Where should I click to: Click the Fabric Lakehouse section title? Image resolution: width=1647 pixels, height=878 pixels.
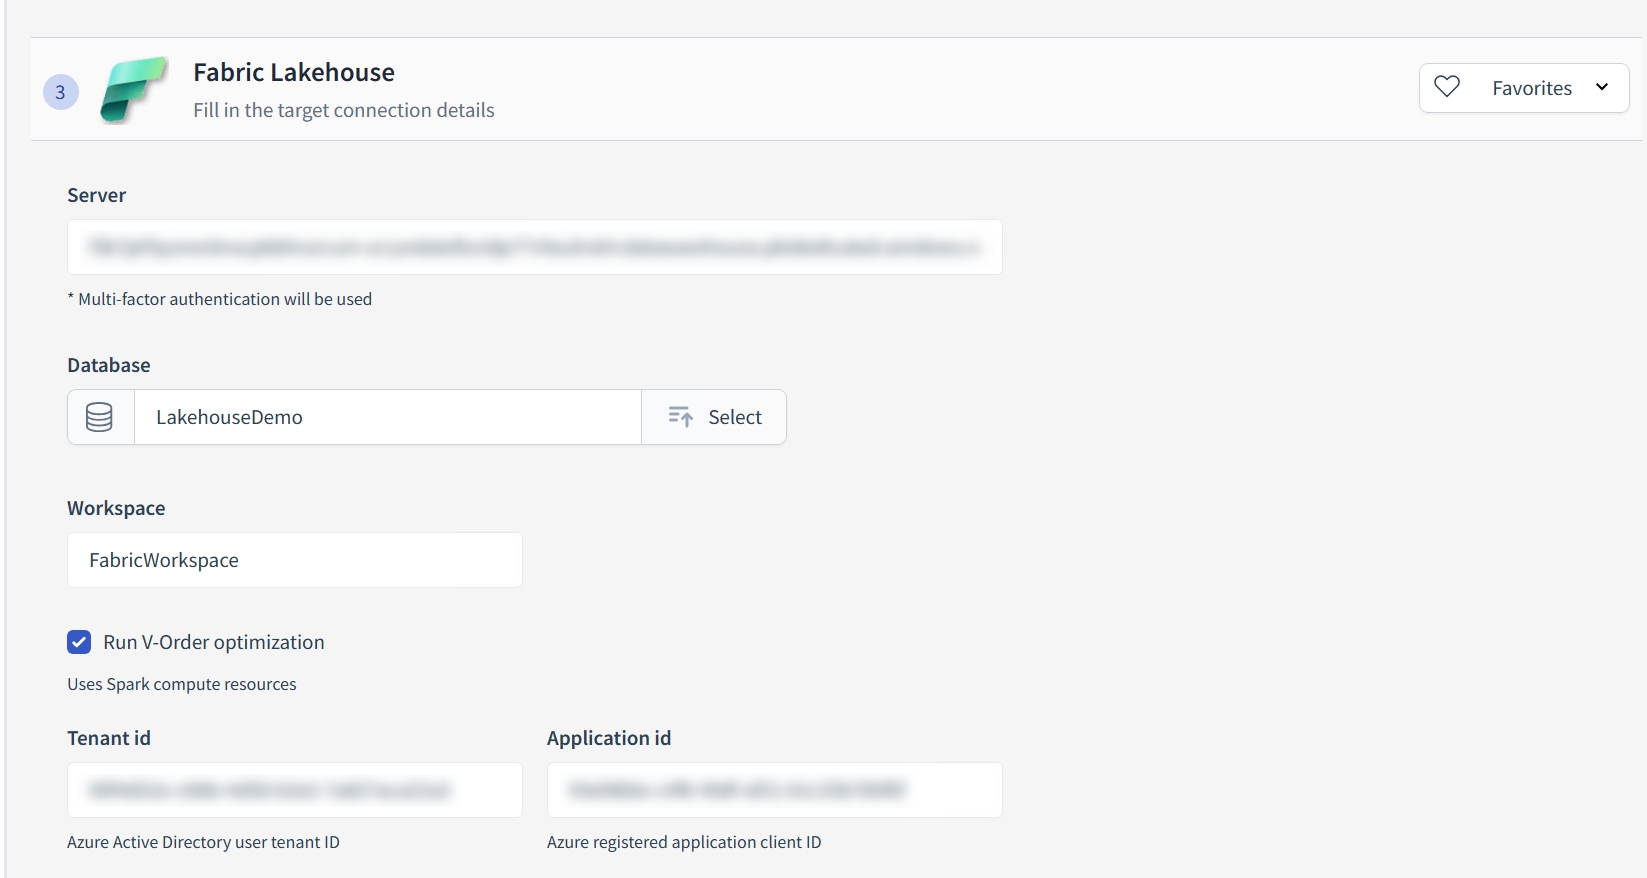click(294, 72)
